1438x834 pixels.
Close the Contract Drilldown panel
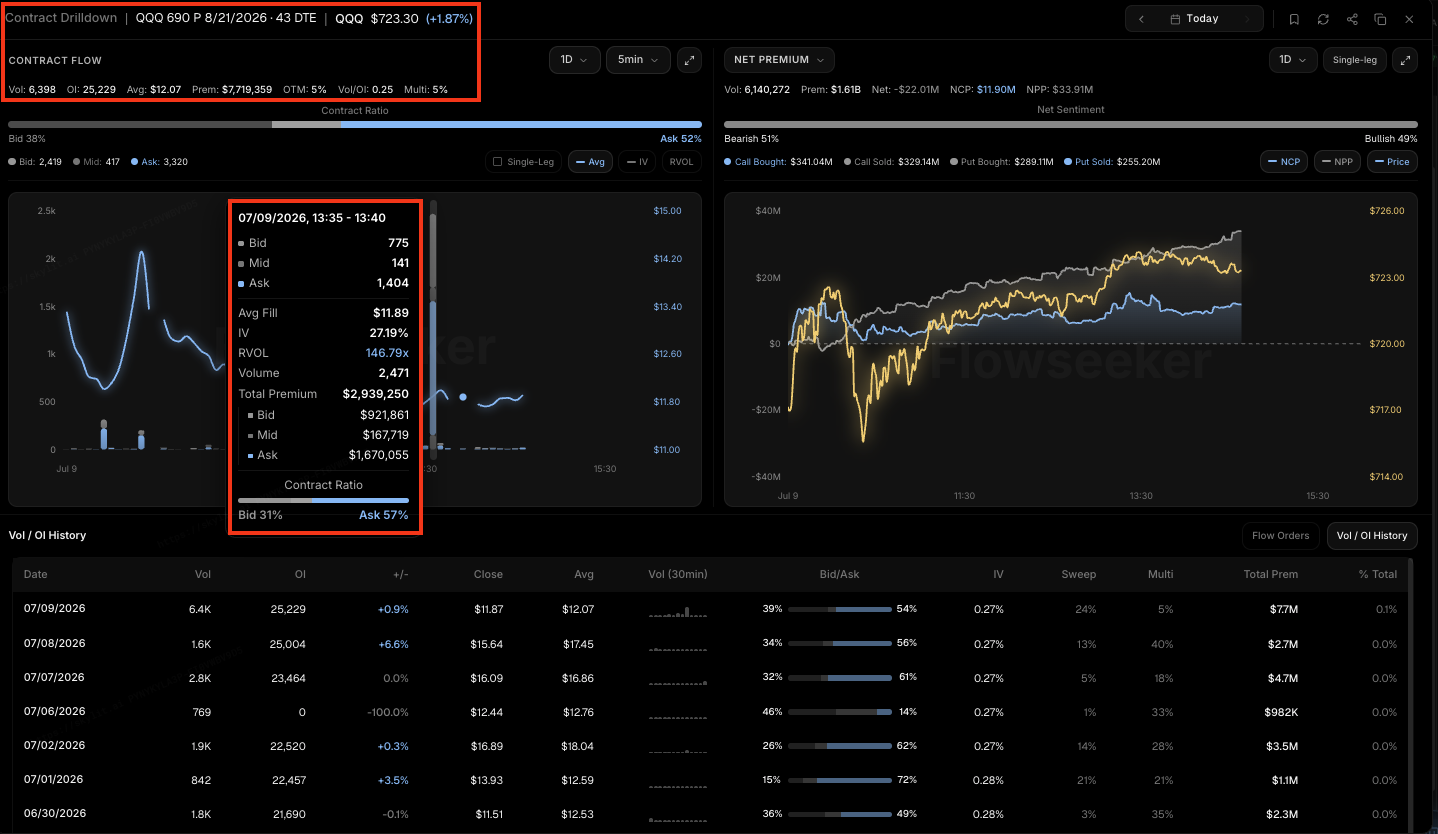point(1409,19)
